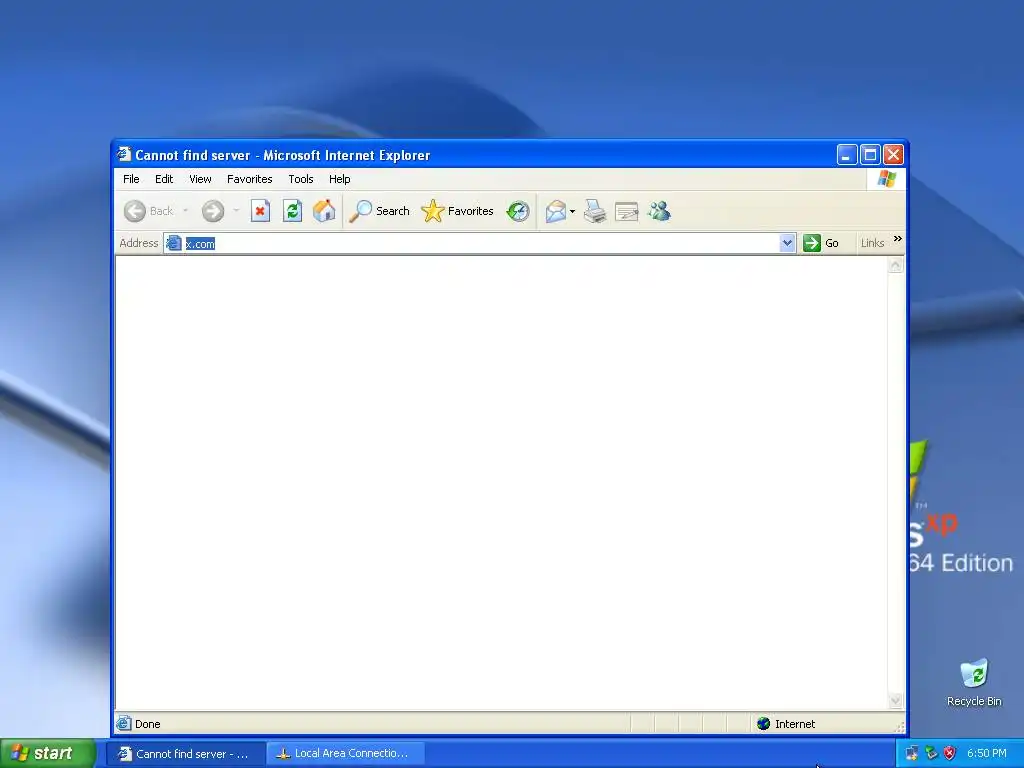Click the scrollbar up arrow
The image size is (1024, 768).
click(895, 265)
